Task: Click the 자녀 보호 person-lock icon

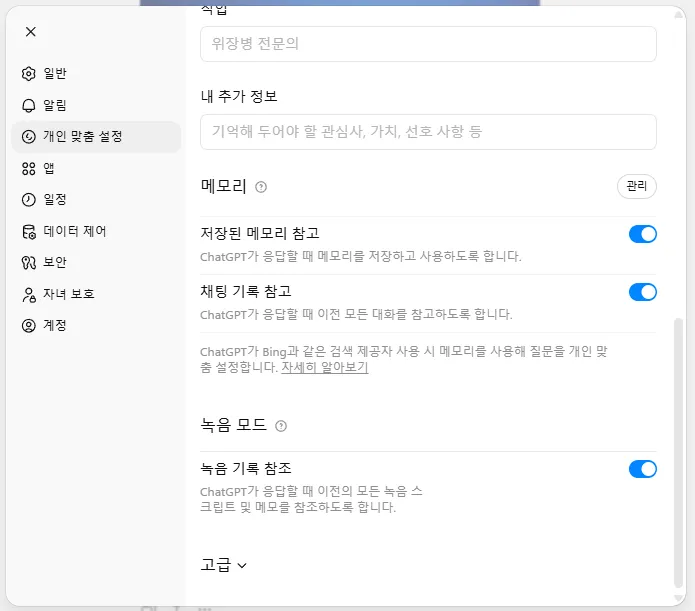Action: pyautogui.click(x=28, y=294)
